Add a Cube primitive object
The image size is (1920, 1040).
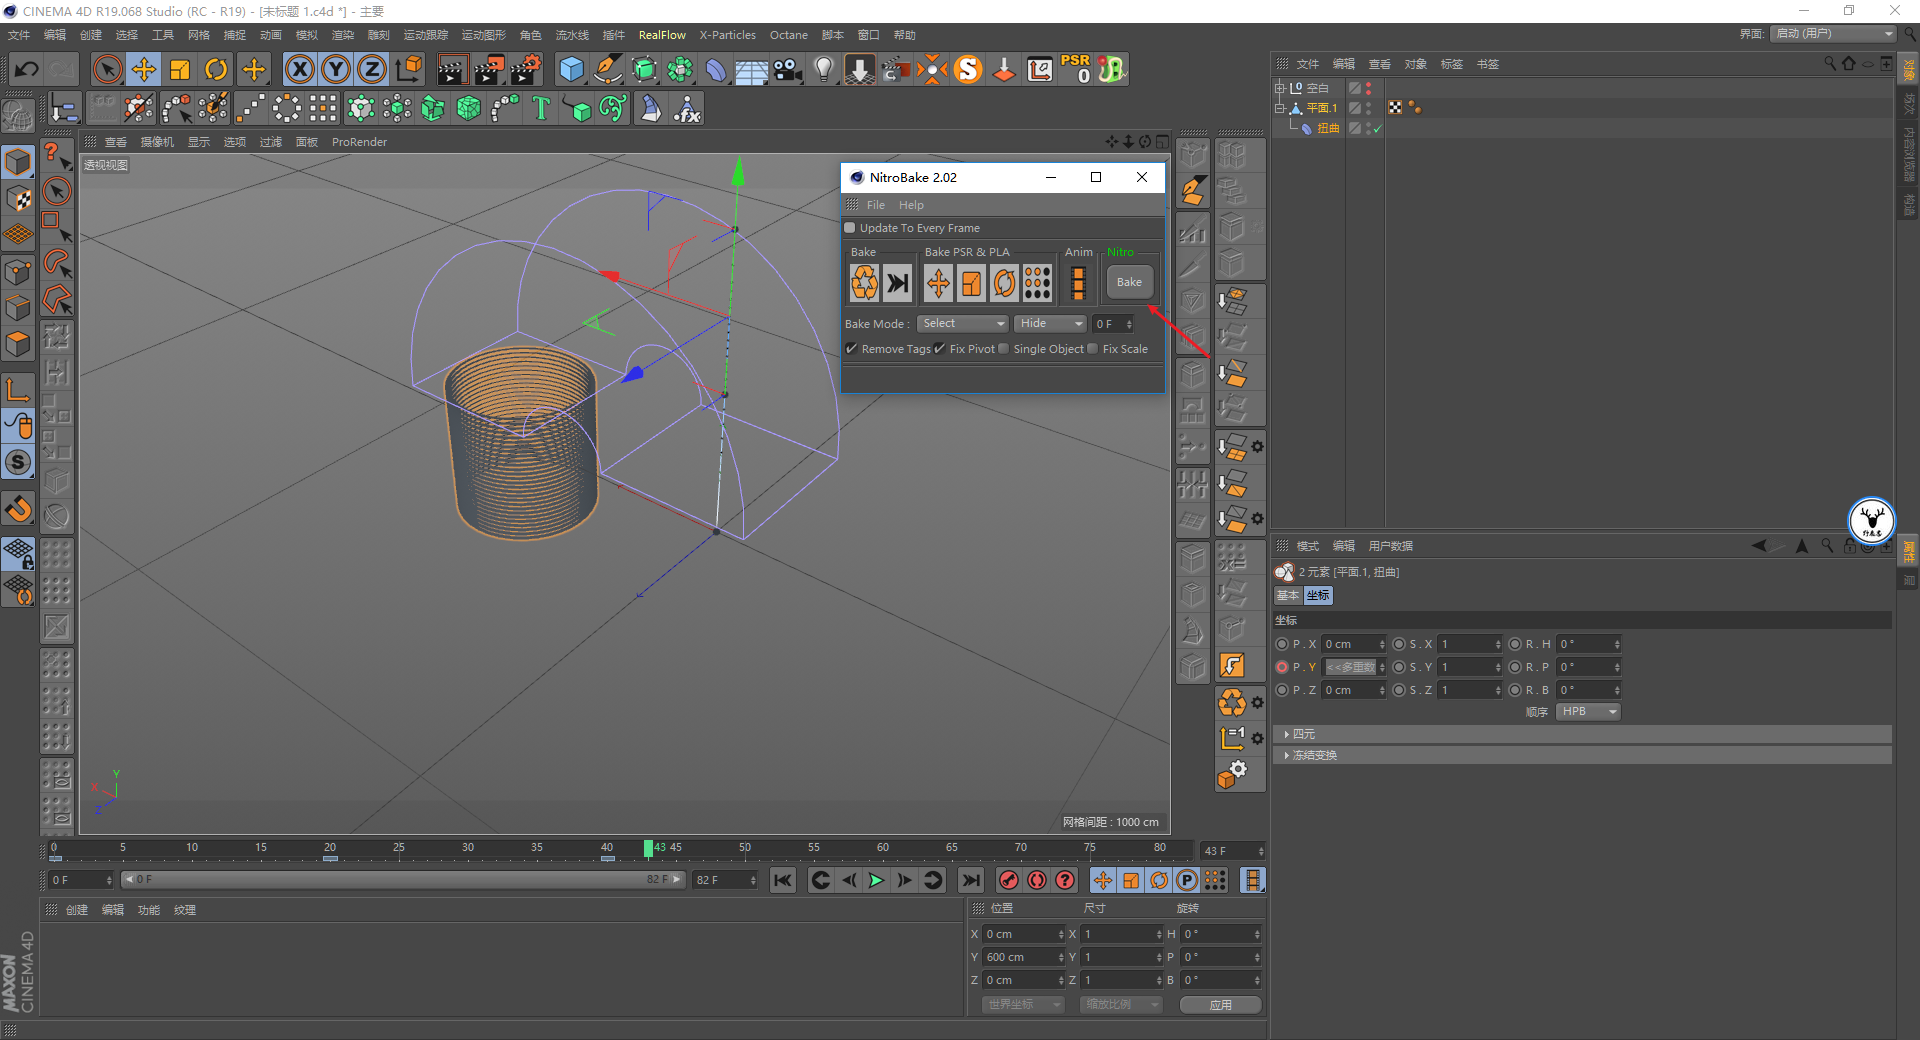click(x=571, y=69)
